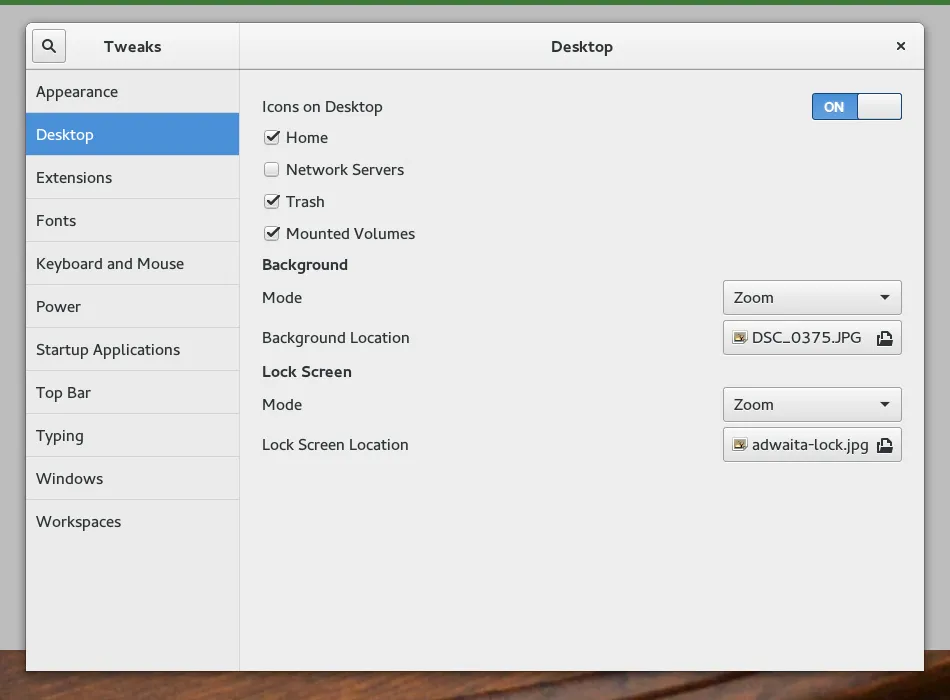950x700 pixels.
Task: Uncheck the Home checkbox
Action: click(x=271, y=138)
